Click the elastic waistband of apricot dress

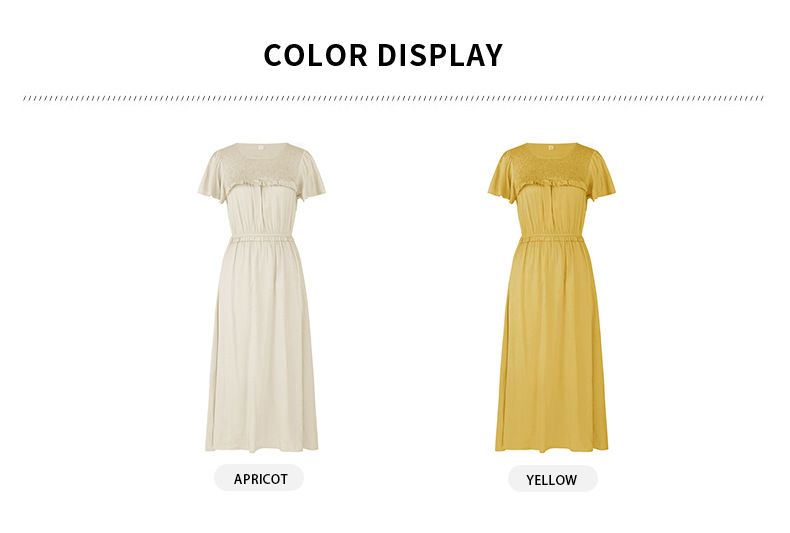261,239
